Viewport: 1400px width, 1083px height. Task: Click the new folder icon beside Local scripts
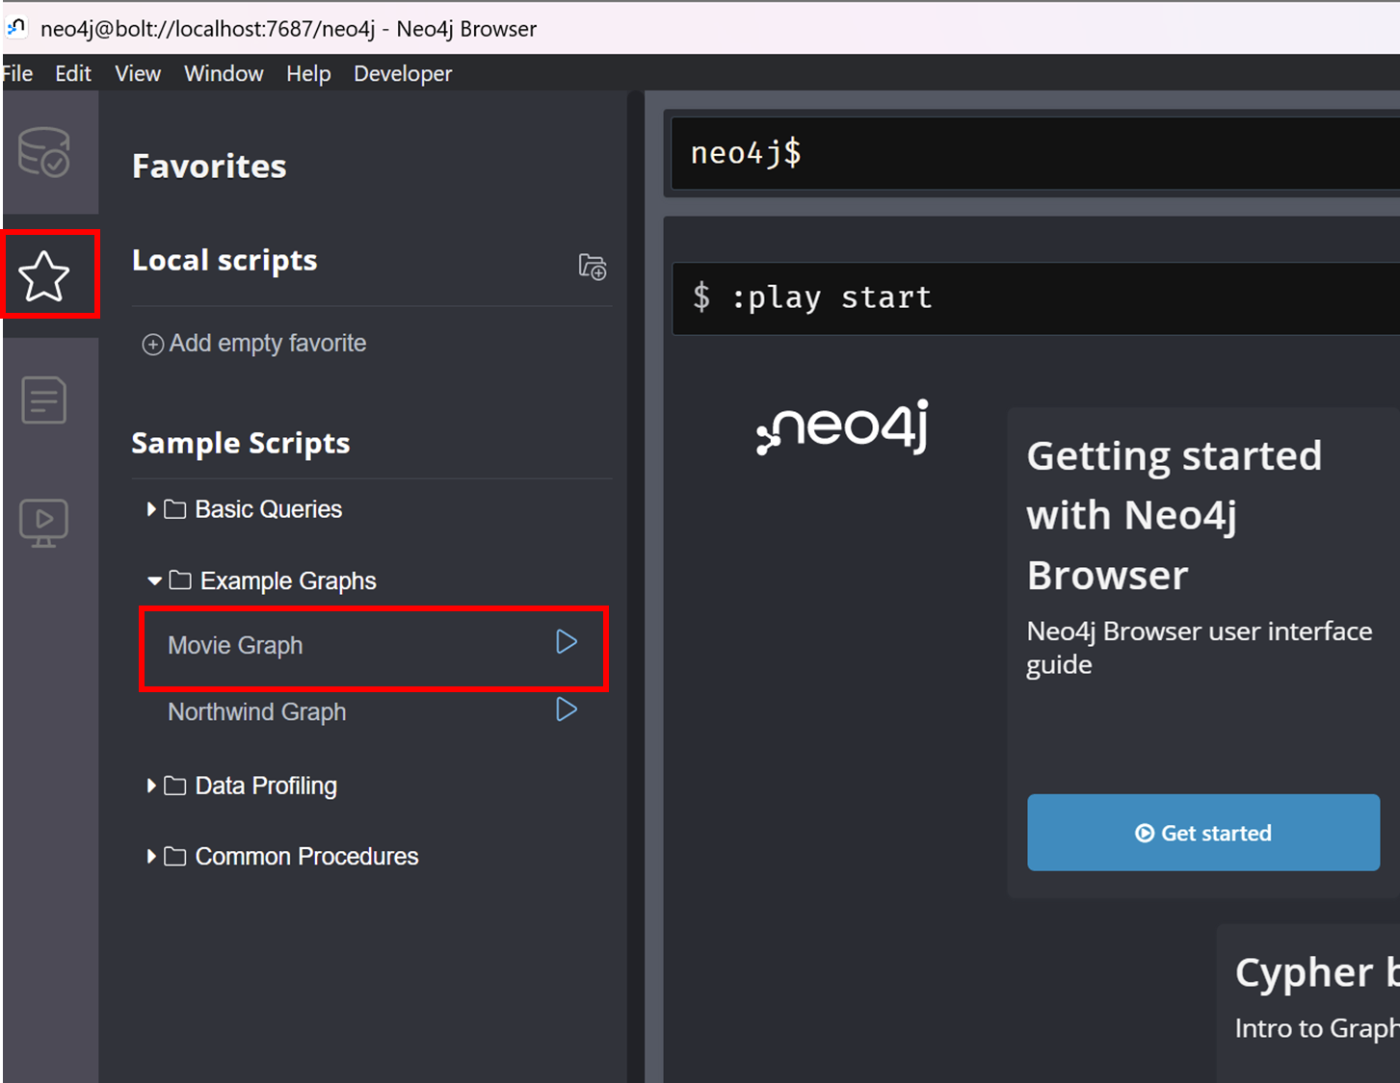tap(592, 266)
